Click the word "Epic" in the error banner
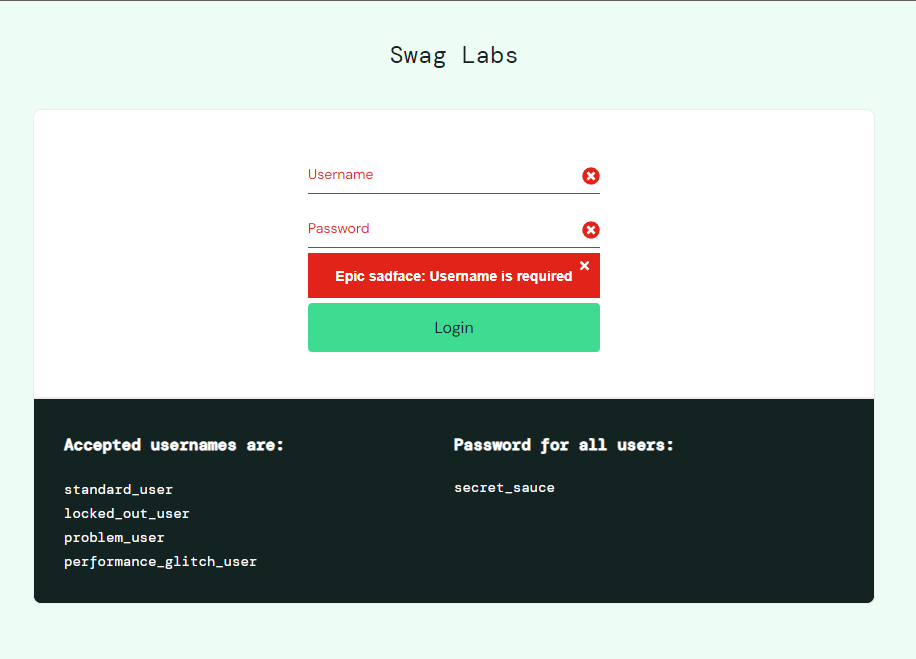This screenshot has height=659, width=916. point(350,276)
